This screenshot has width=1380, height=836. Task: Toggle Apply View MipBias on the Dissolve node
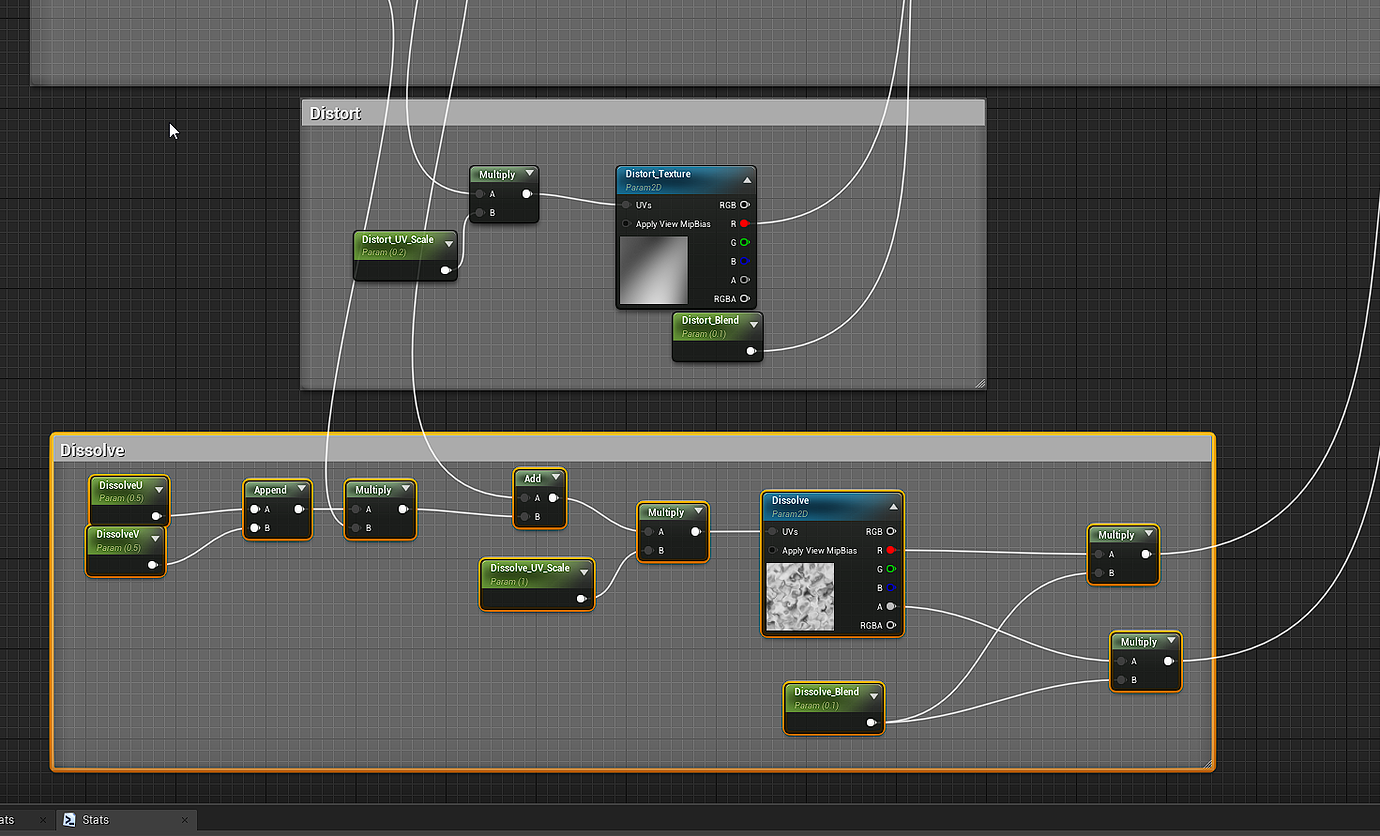point(771,550)
